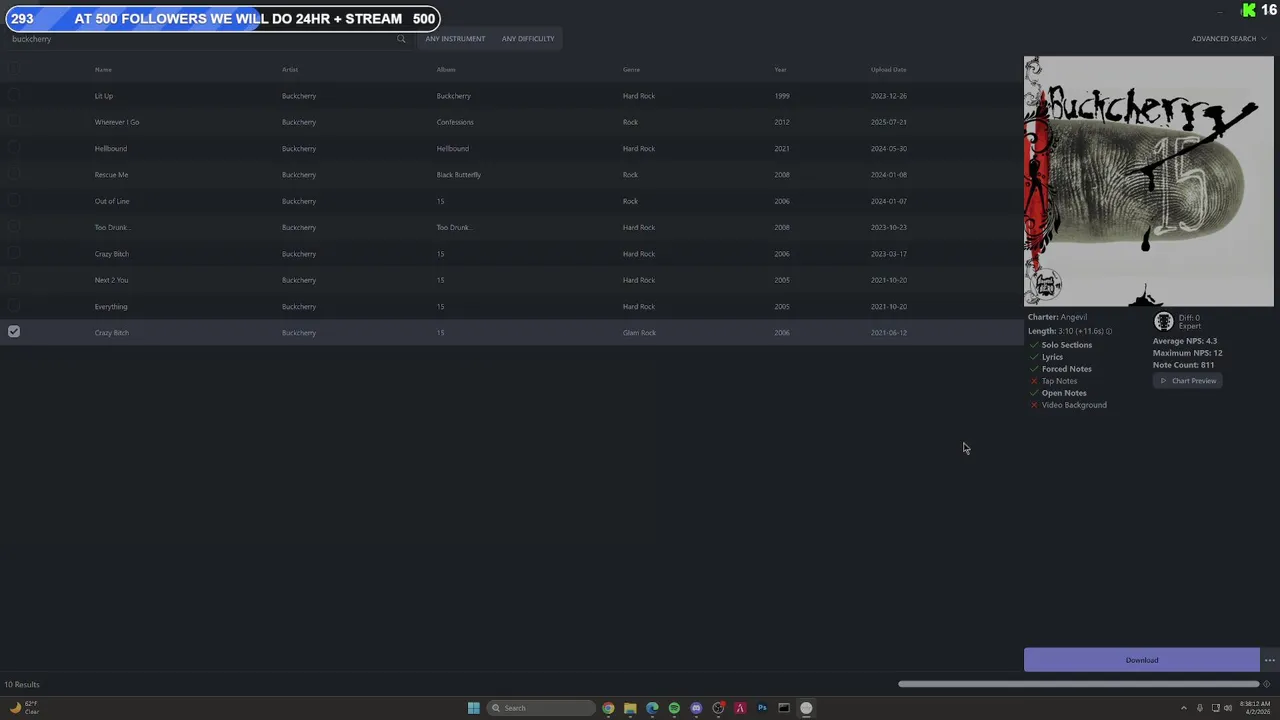Image resolution: width=1280 pixels, height=720 pixels.
Task: Play the Chart Preview
Action: [x=1187, y=381]
